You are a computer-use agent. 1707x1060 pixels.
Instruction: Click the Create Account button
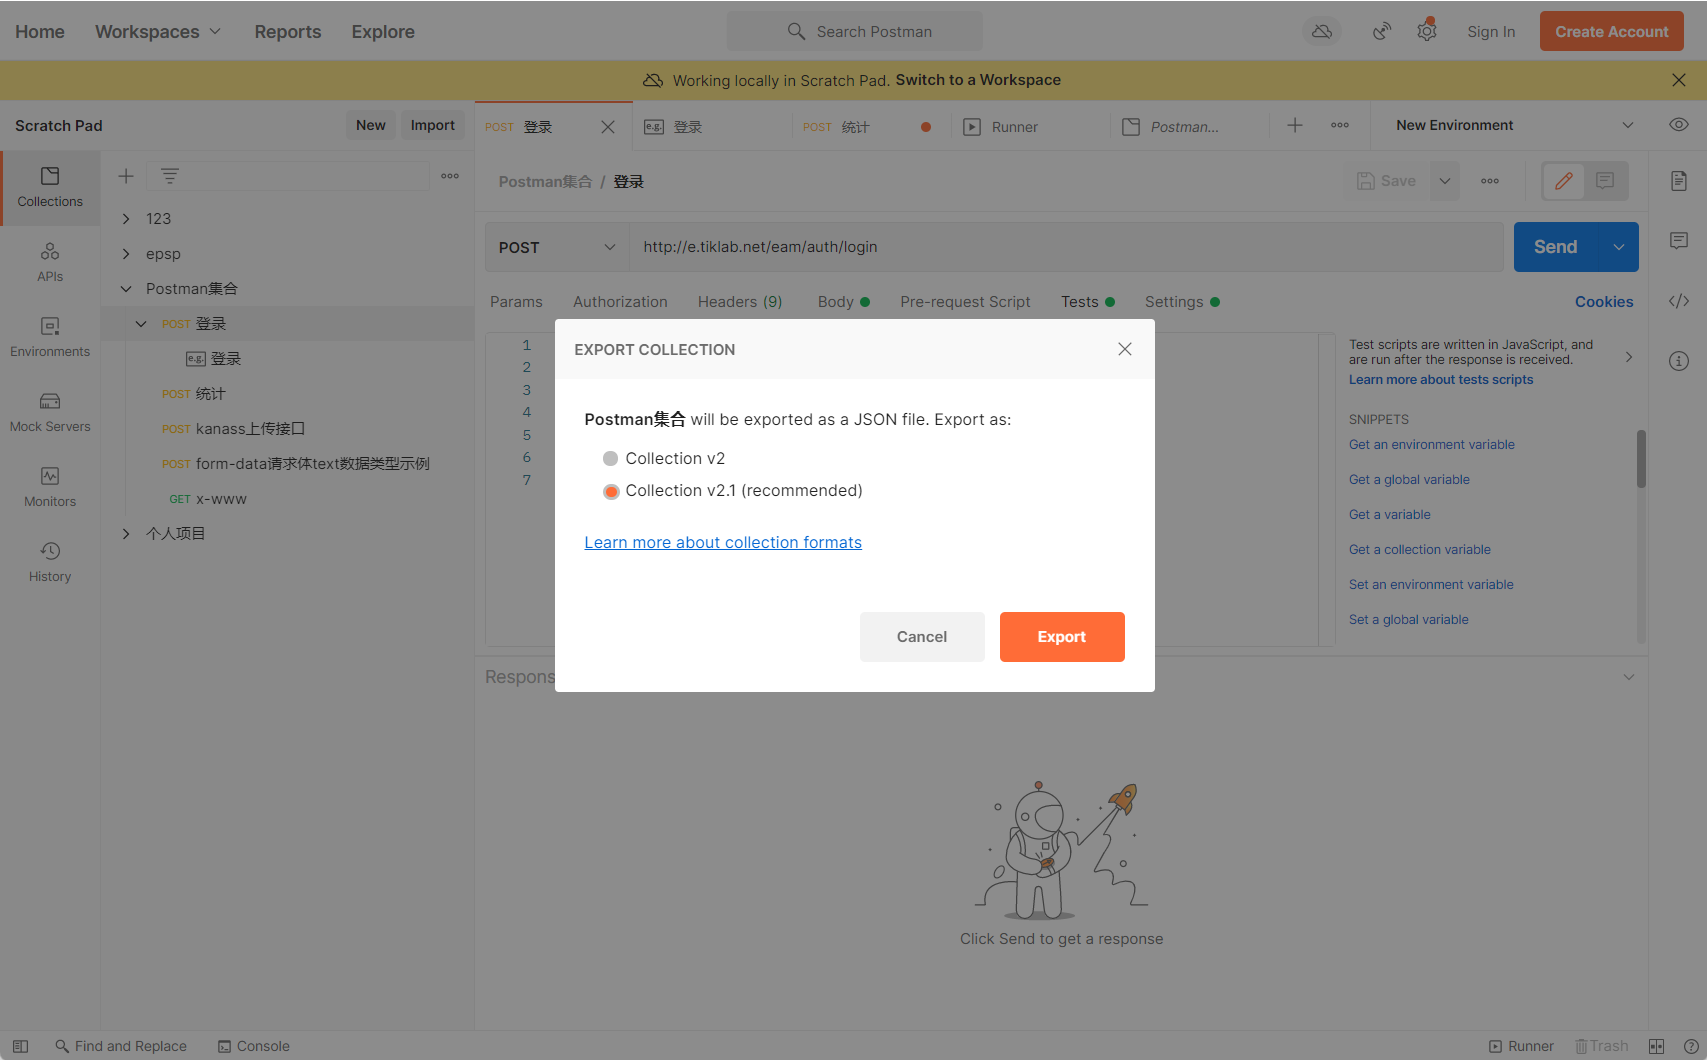[1612, 32]
